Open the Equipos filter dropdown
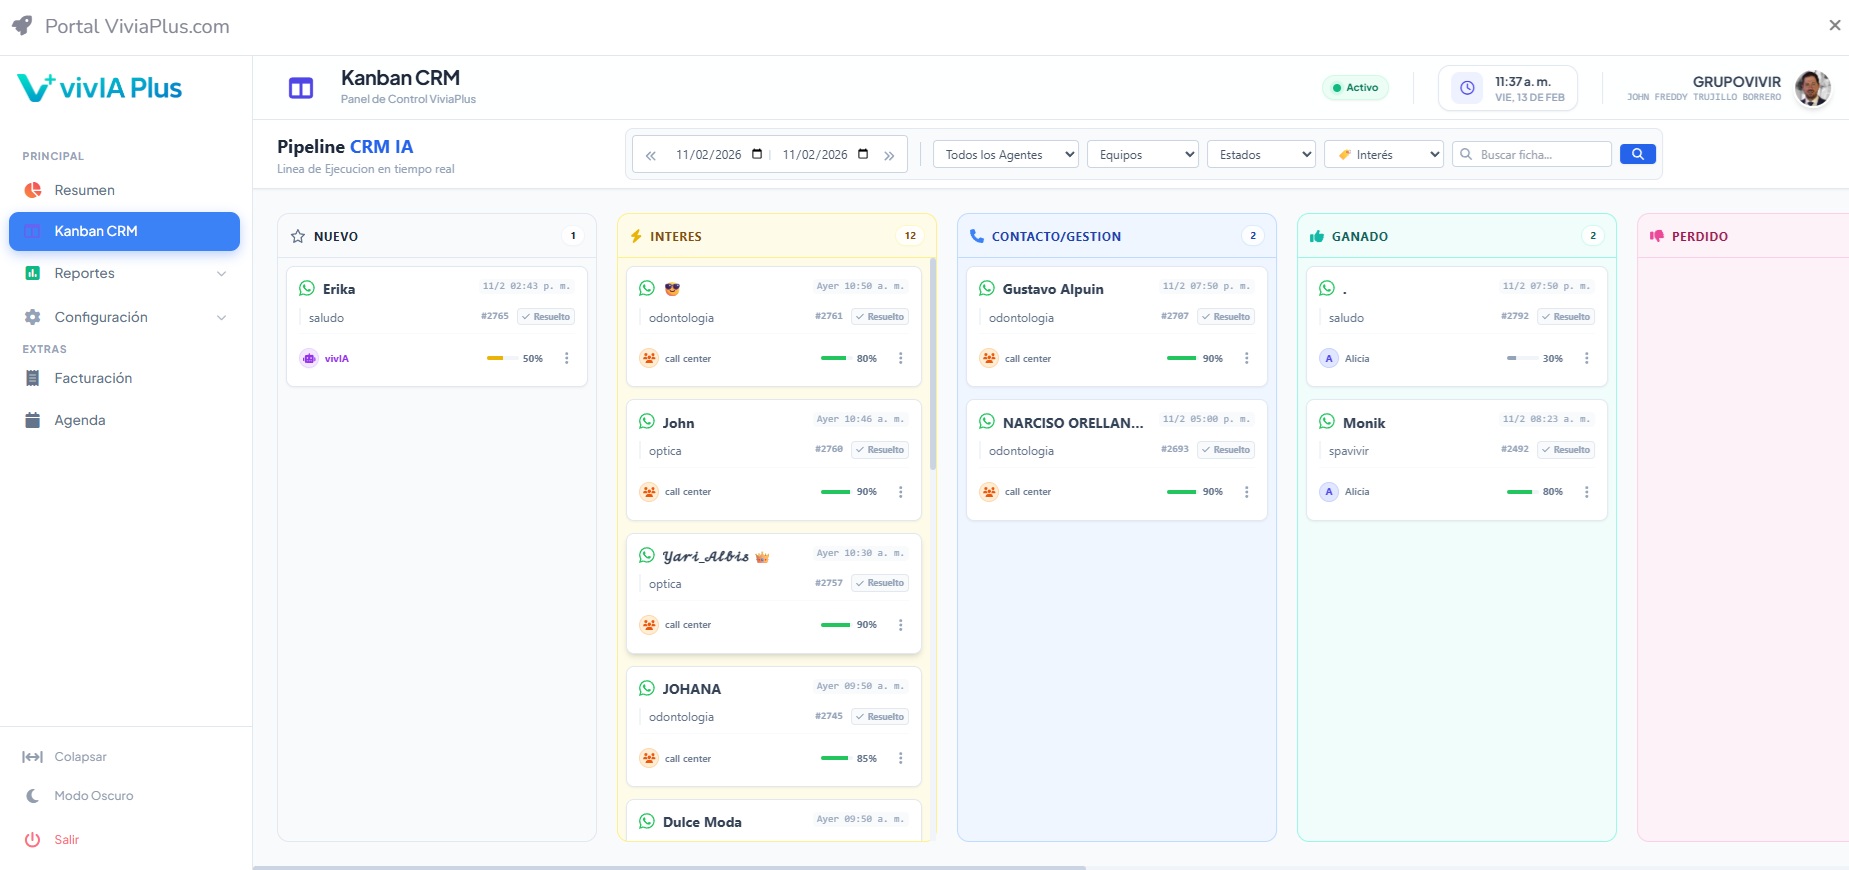1849x870 pixels. (x=1142, y=155)
